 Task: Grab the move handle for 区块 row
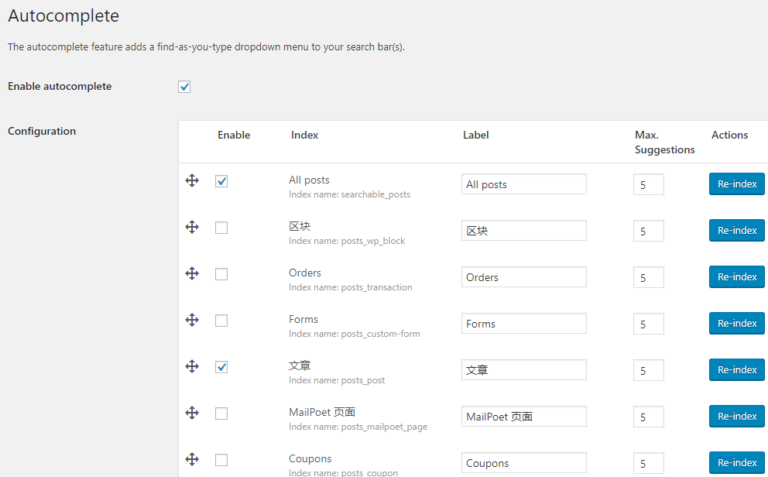192,227
